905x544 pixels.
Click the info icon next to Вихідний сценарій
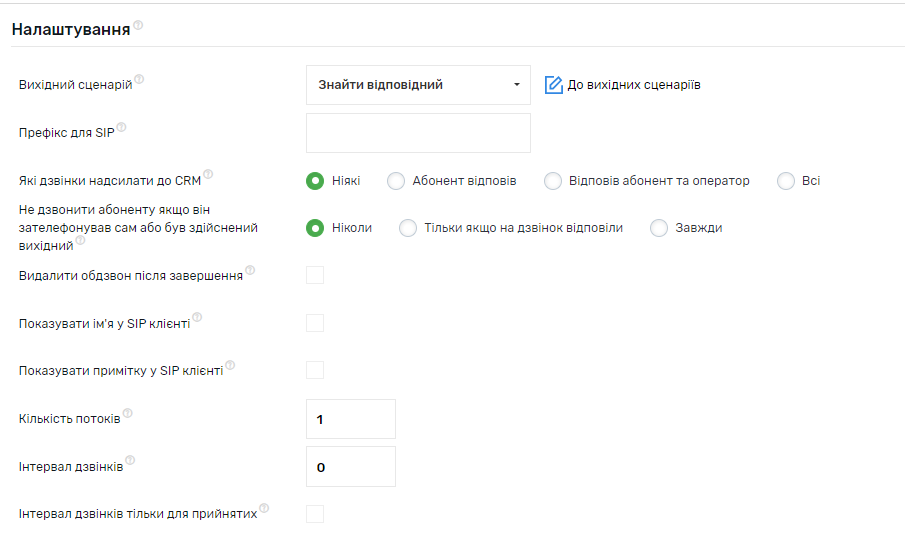point(139,80)
